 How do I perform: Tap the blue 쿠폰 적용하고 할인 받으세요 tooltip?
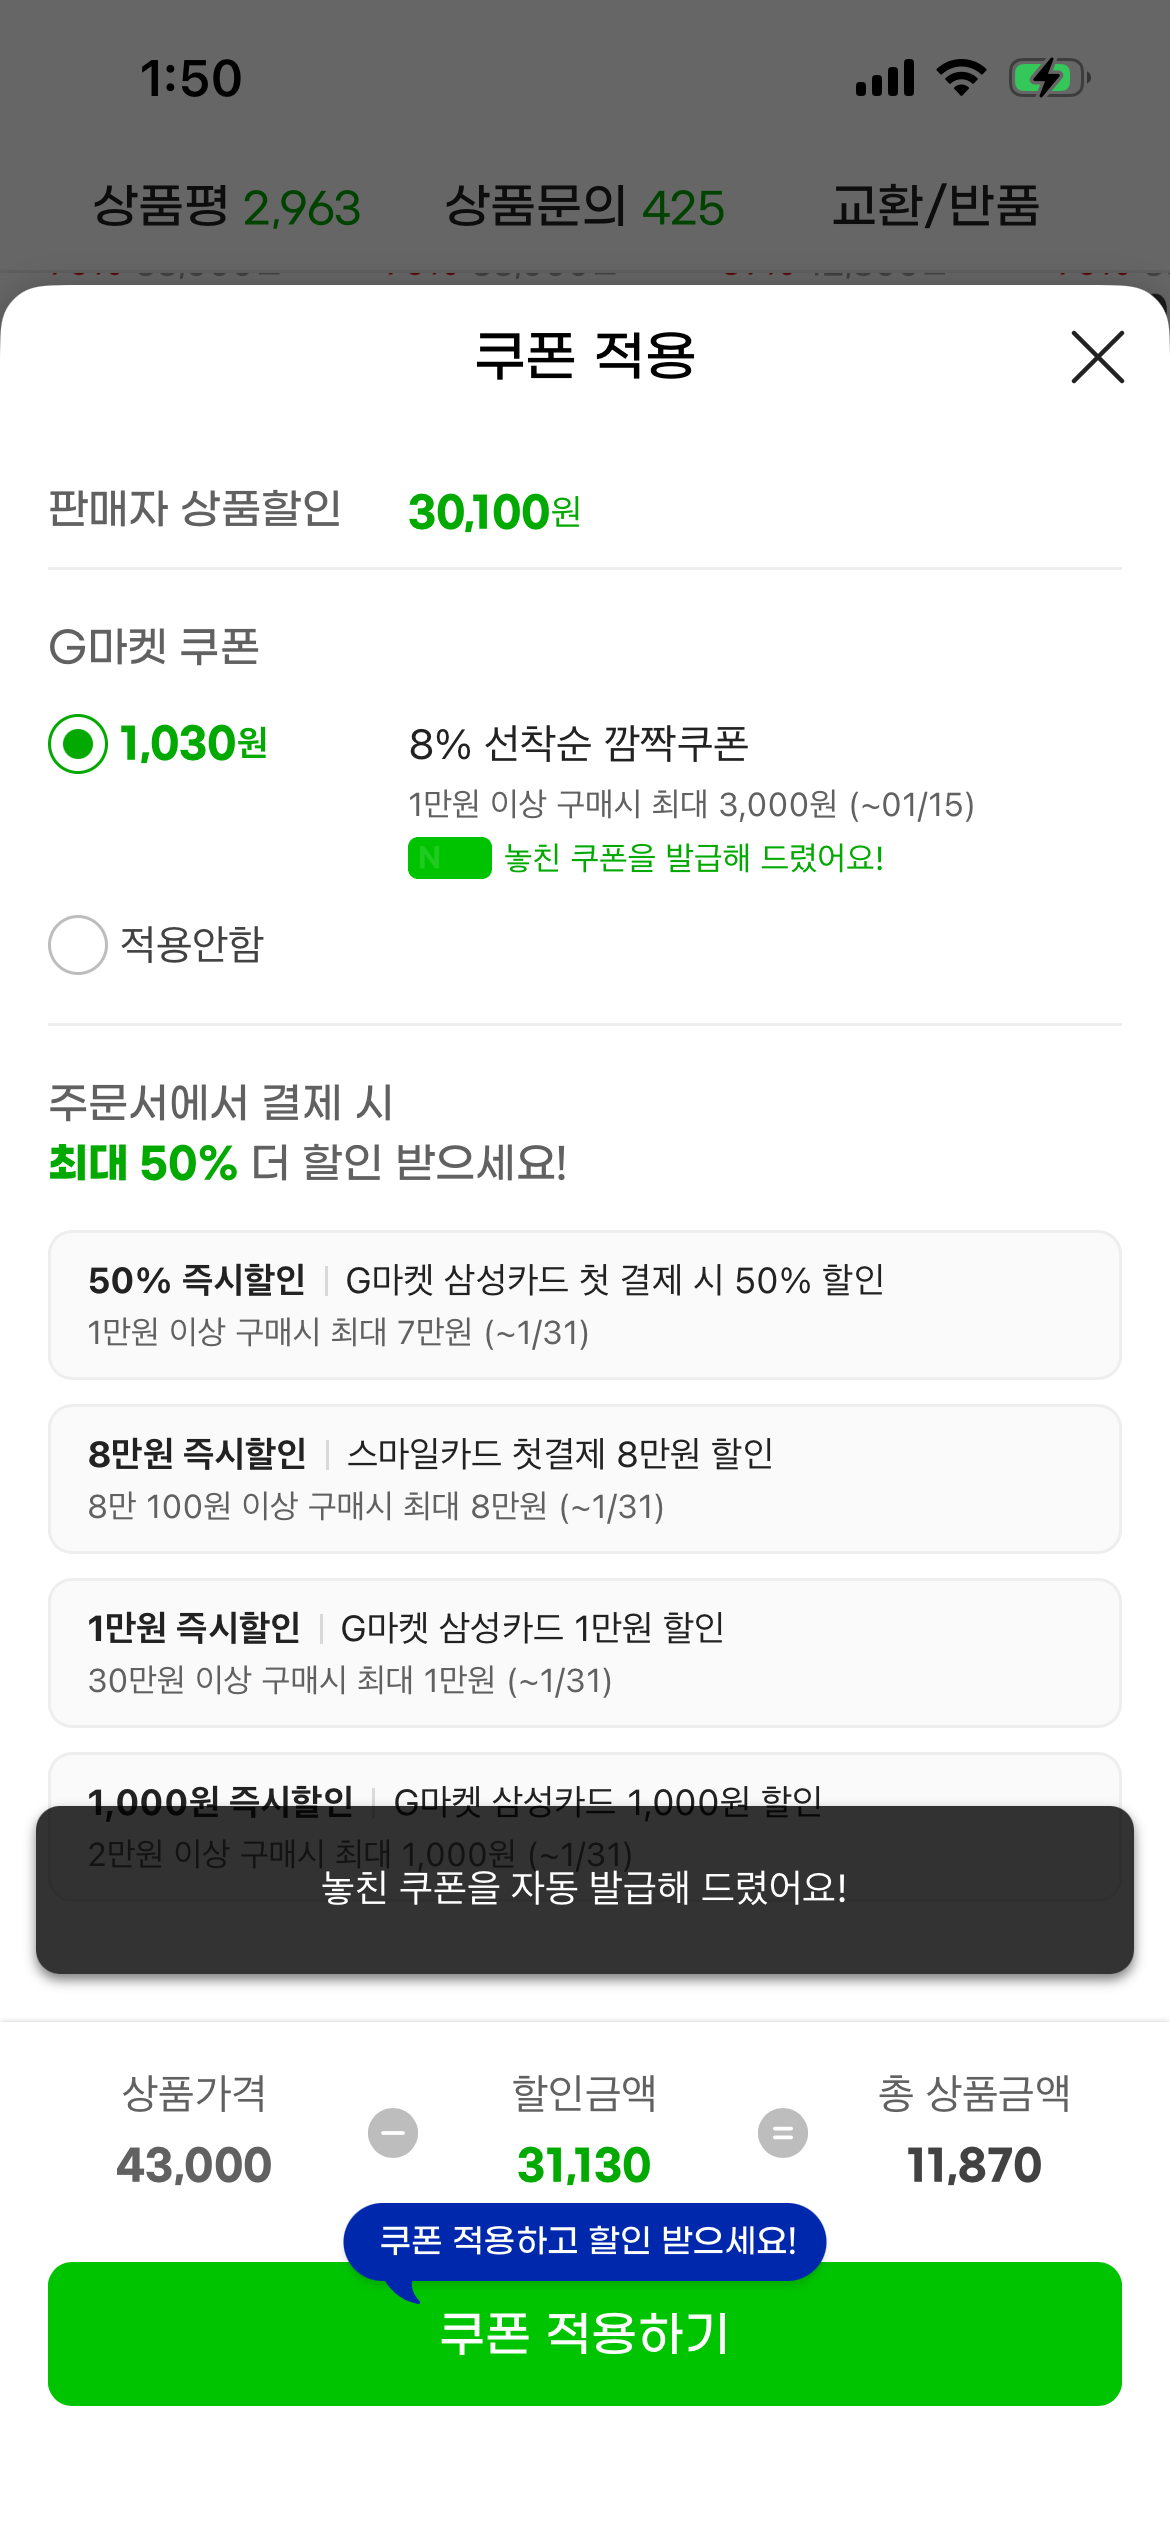click(584, 2240)
